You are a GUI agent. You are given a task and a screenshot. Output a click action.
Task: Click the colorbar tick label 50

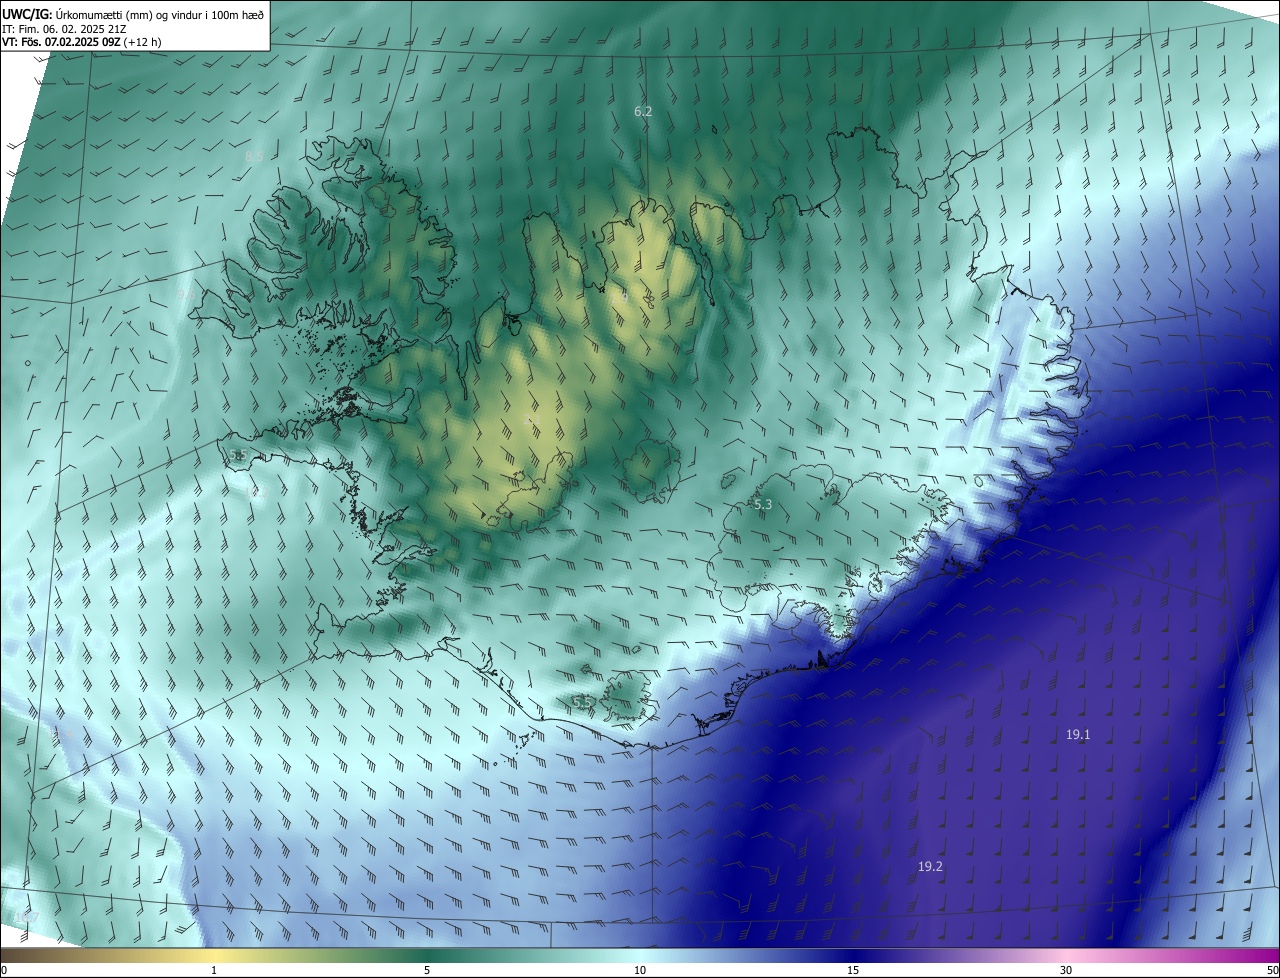pos(1272,971)
